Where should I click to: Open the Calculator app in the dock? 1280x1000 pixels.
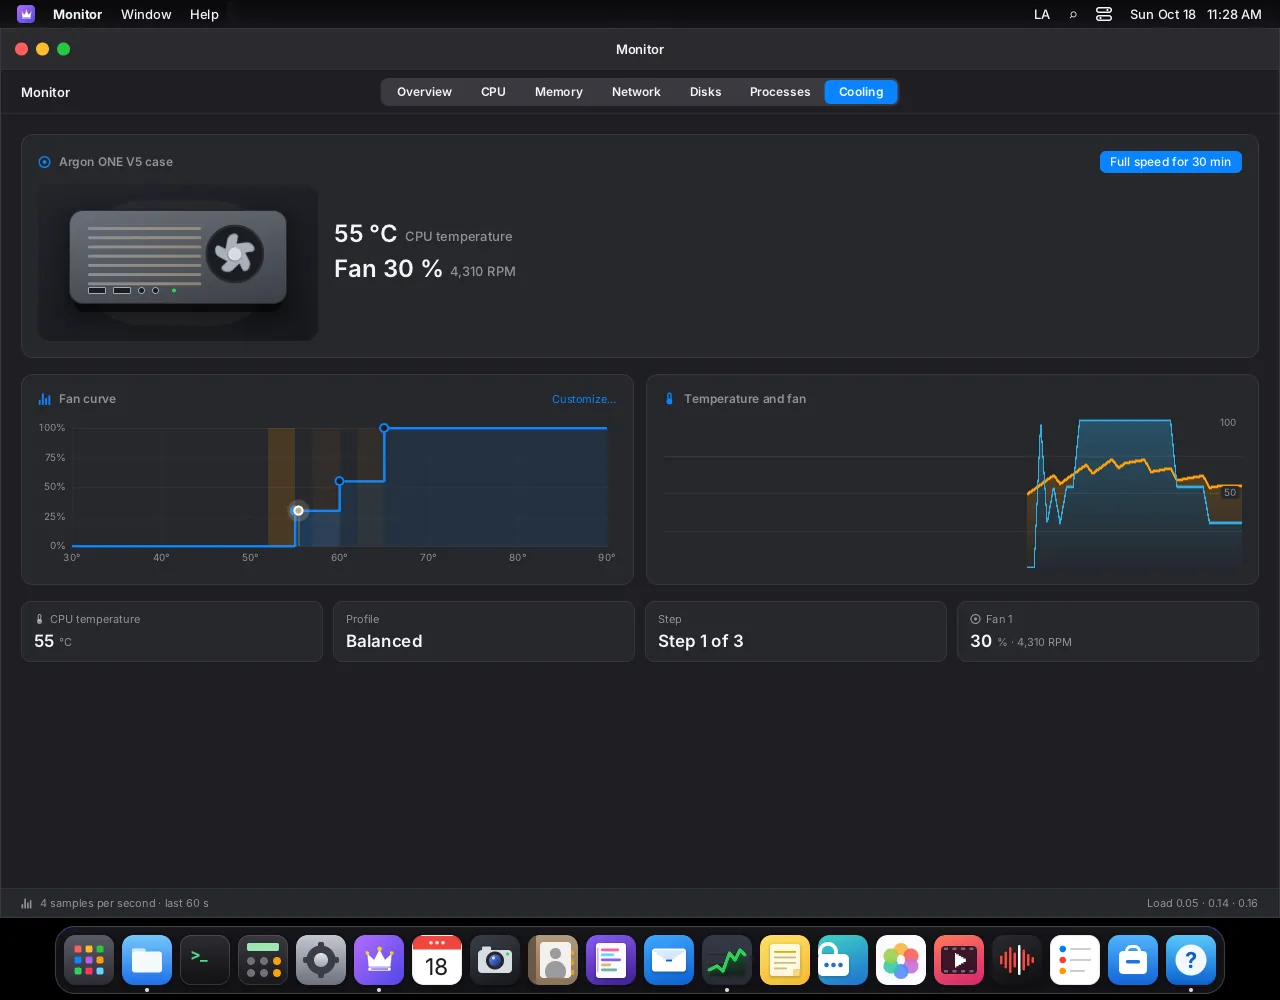(x=263, y=961)
